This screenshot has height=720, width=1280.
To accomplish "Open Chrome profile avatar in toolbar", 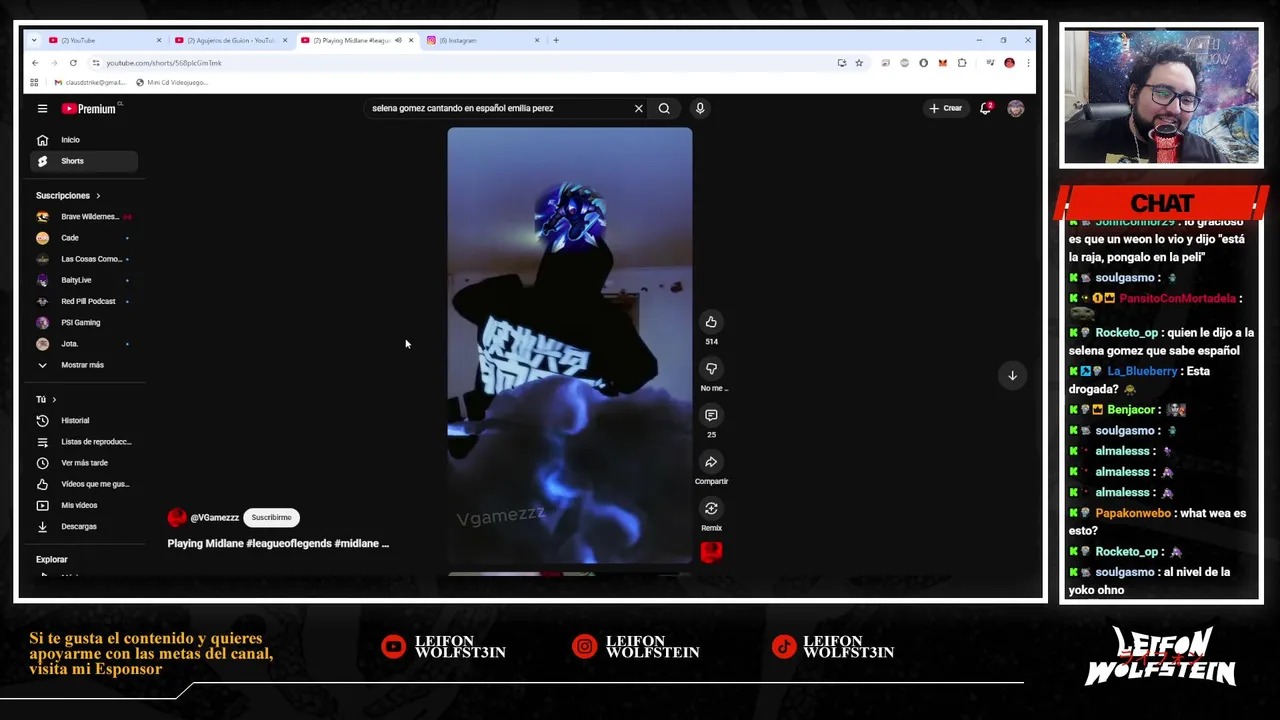I will tap(1009, 63).
